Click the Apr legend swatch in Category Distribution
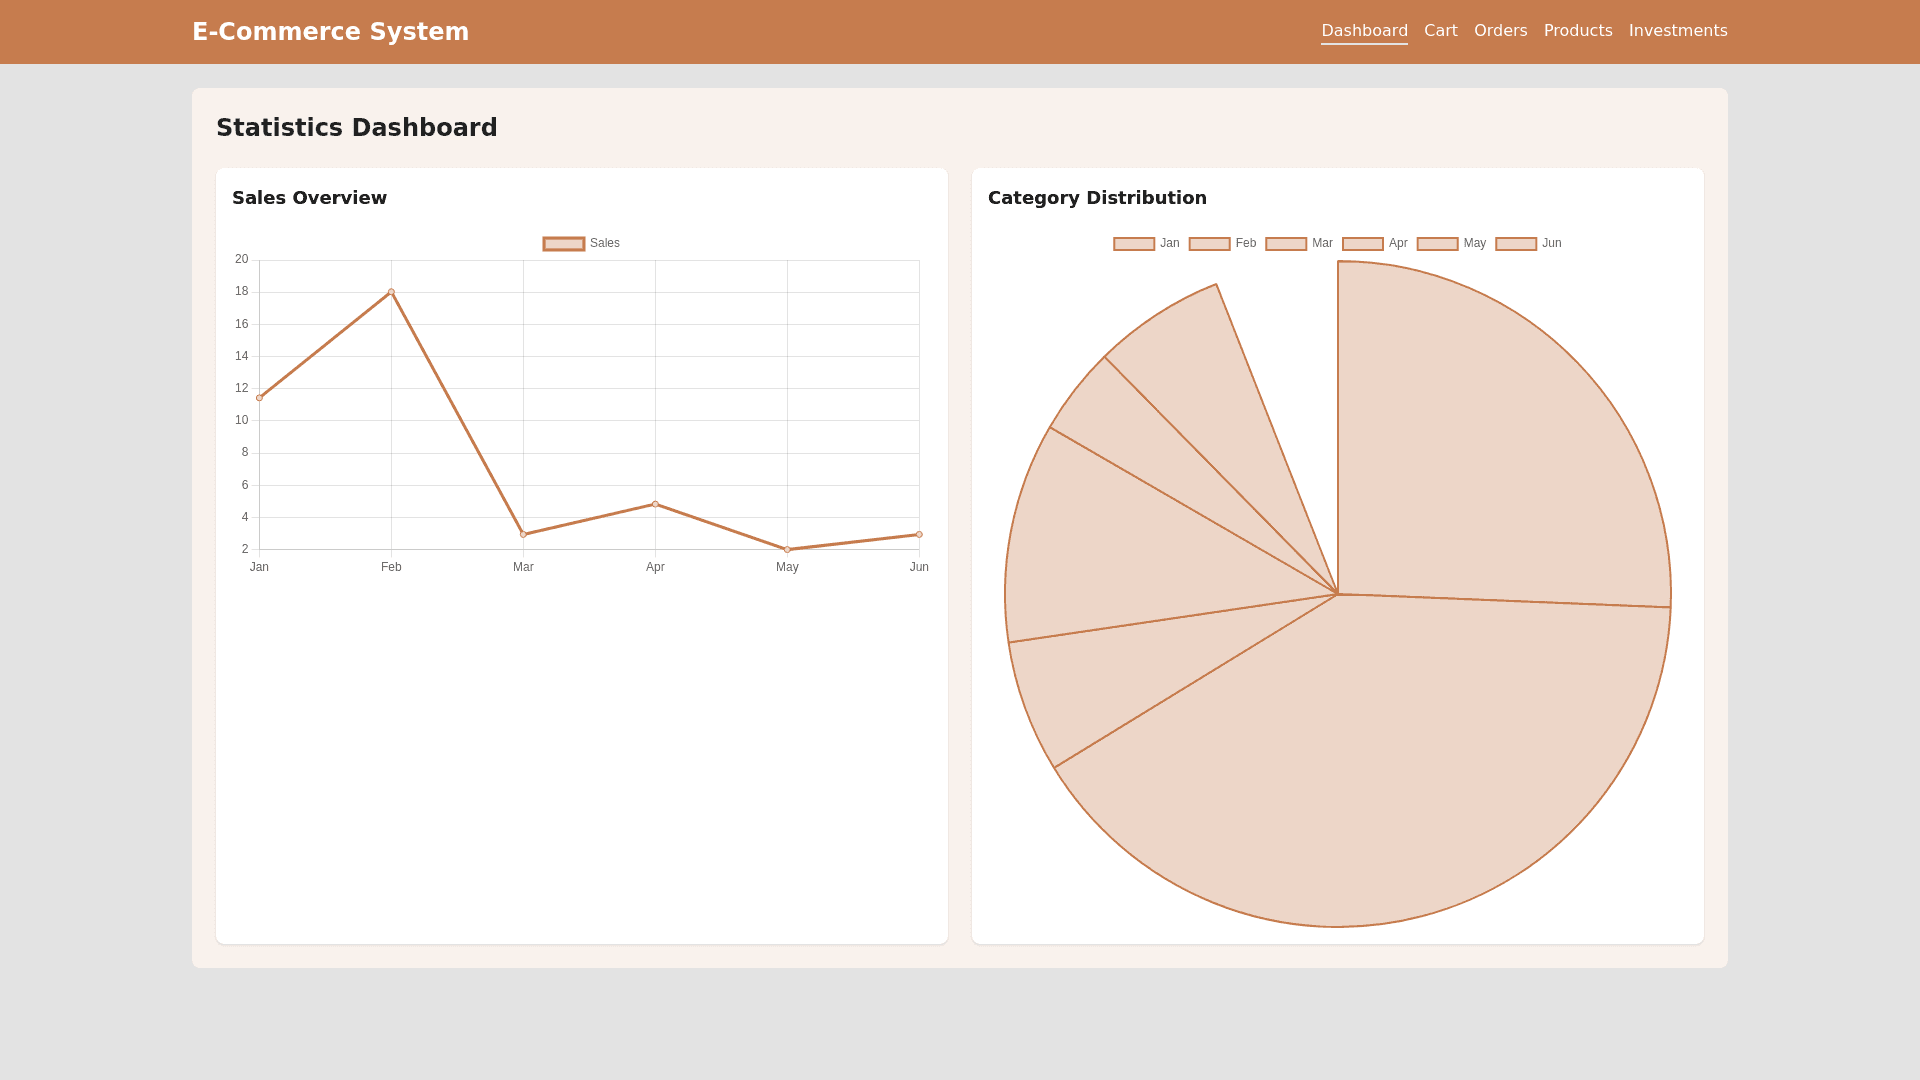 pyautogui.click(x=1362, y=243)
